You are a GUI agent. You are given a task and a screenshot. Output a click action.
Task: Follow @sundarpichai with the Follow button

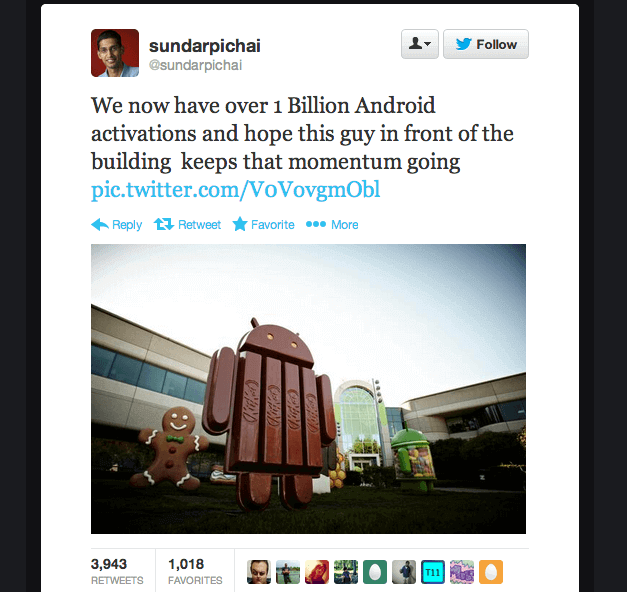tap(486, 44)
